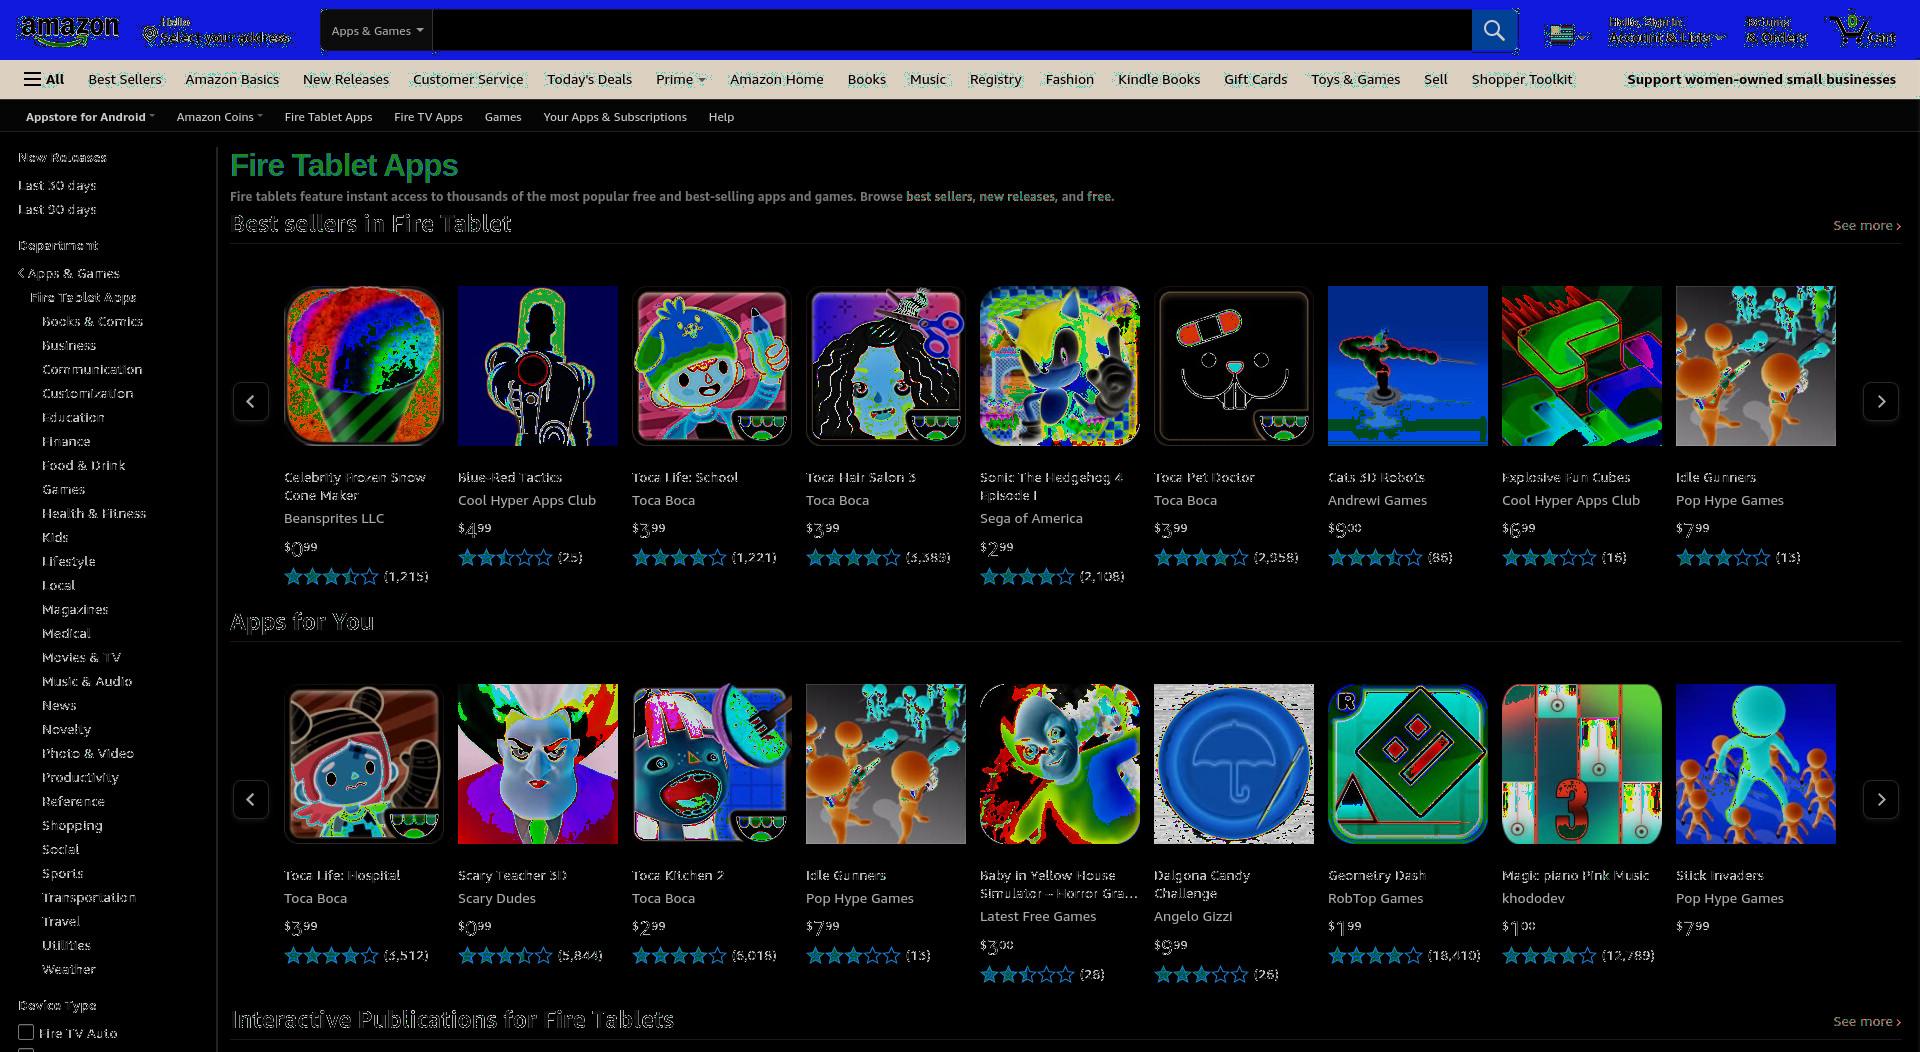Advance Best sellers carousel to next
Screen dimensions: 1920x1052
(1881, 401)
